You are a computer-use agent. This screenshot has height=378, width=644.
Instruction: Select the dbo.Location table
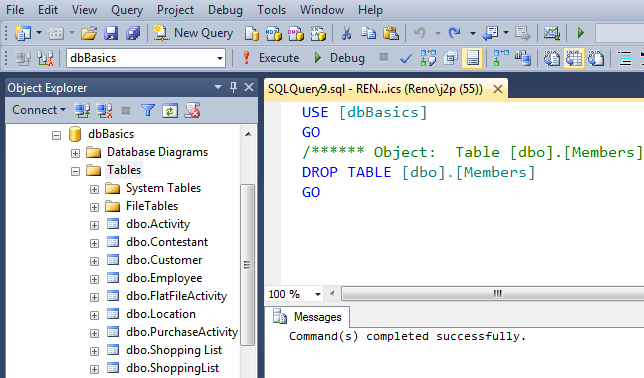[x=161, y=314]
